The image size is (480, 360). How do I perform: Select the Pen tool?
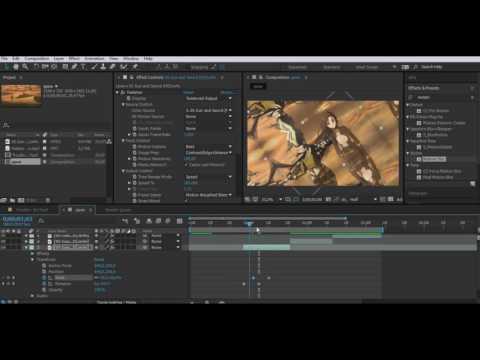click(75, 67)
